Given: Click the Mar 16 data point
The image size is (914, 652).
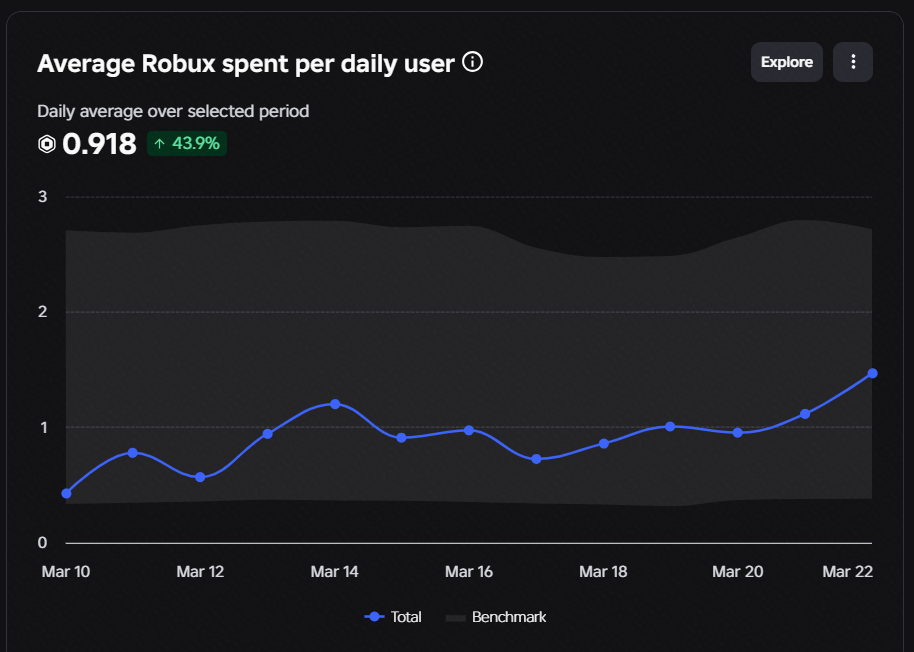Looking at the screenshot, I should [469, 430].
